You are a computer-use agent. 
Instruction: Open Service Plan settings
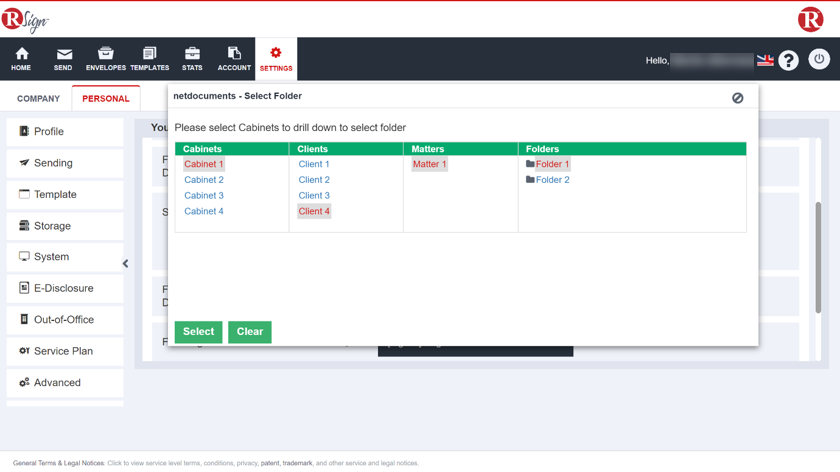[x=65, y=351]
